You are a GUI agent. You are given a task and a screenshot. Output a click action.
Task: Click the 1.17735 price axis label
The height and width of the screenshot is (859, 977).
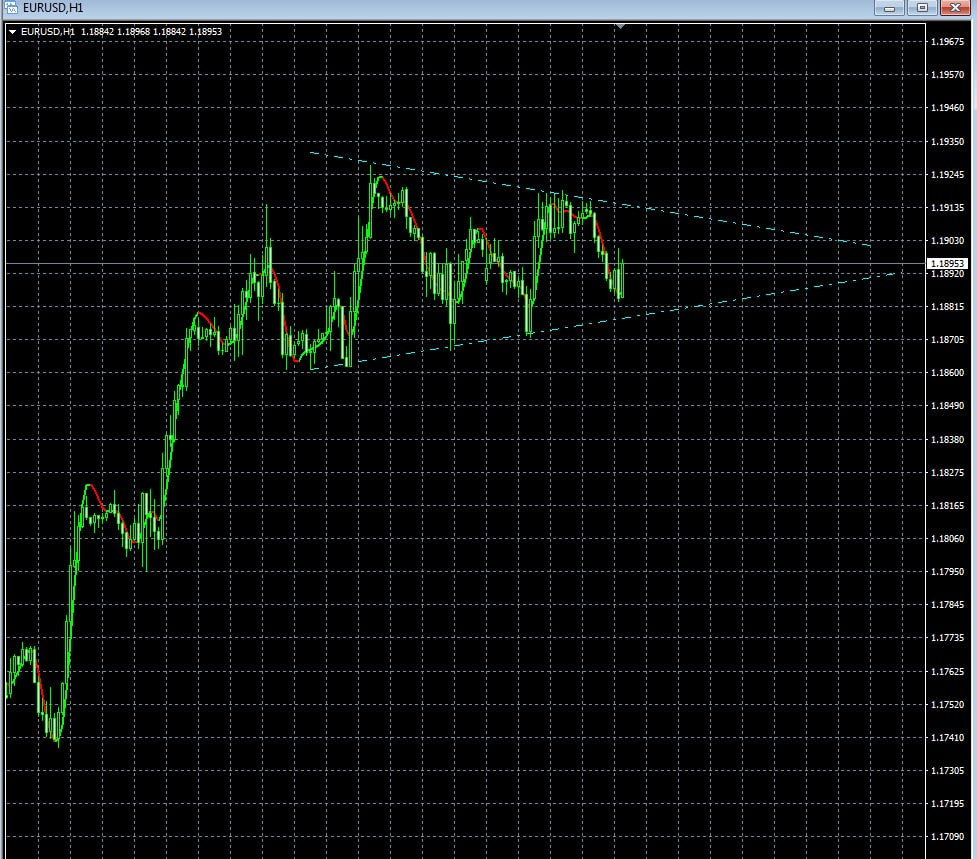coord(947,637)
